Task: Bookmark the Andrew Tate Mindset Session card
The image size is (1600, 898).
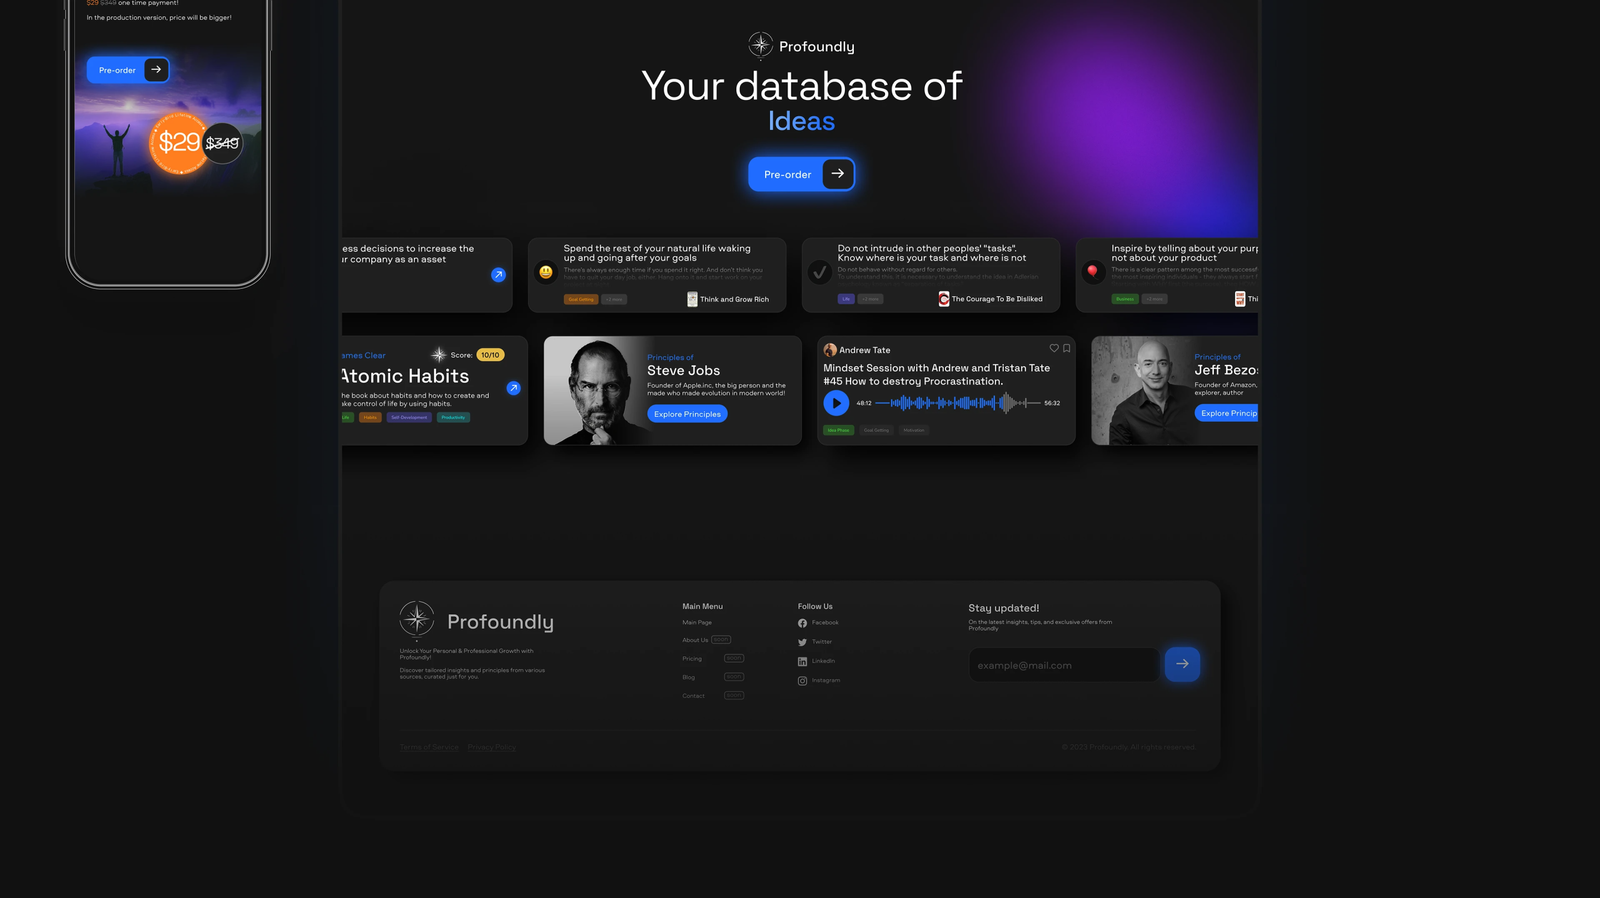Action: tap(1067, 349)
